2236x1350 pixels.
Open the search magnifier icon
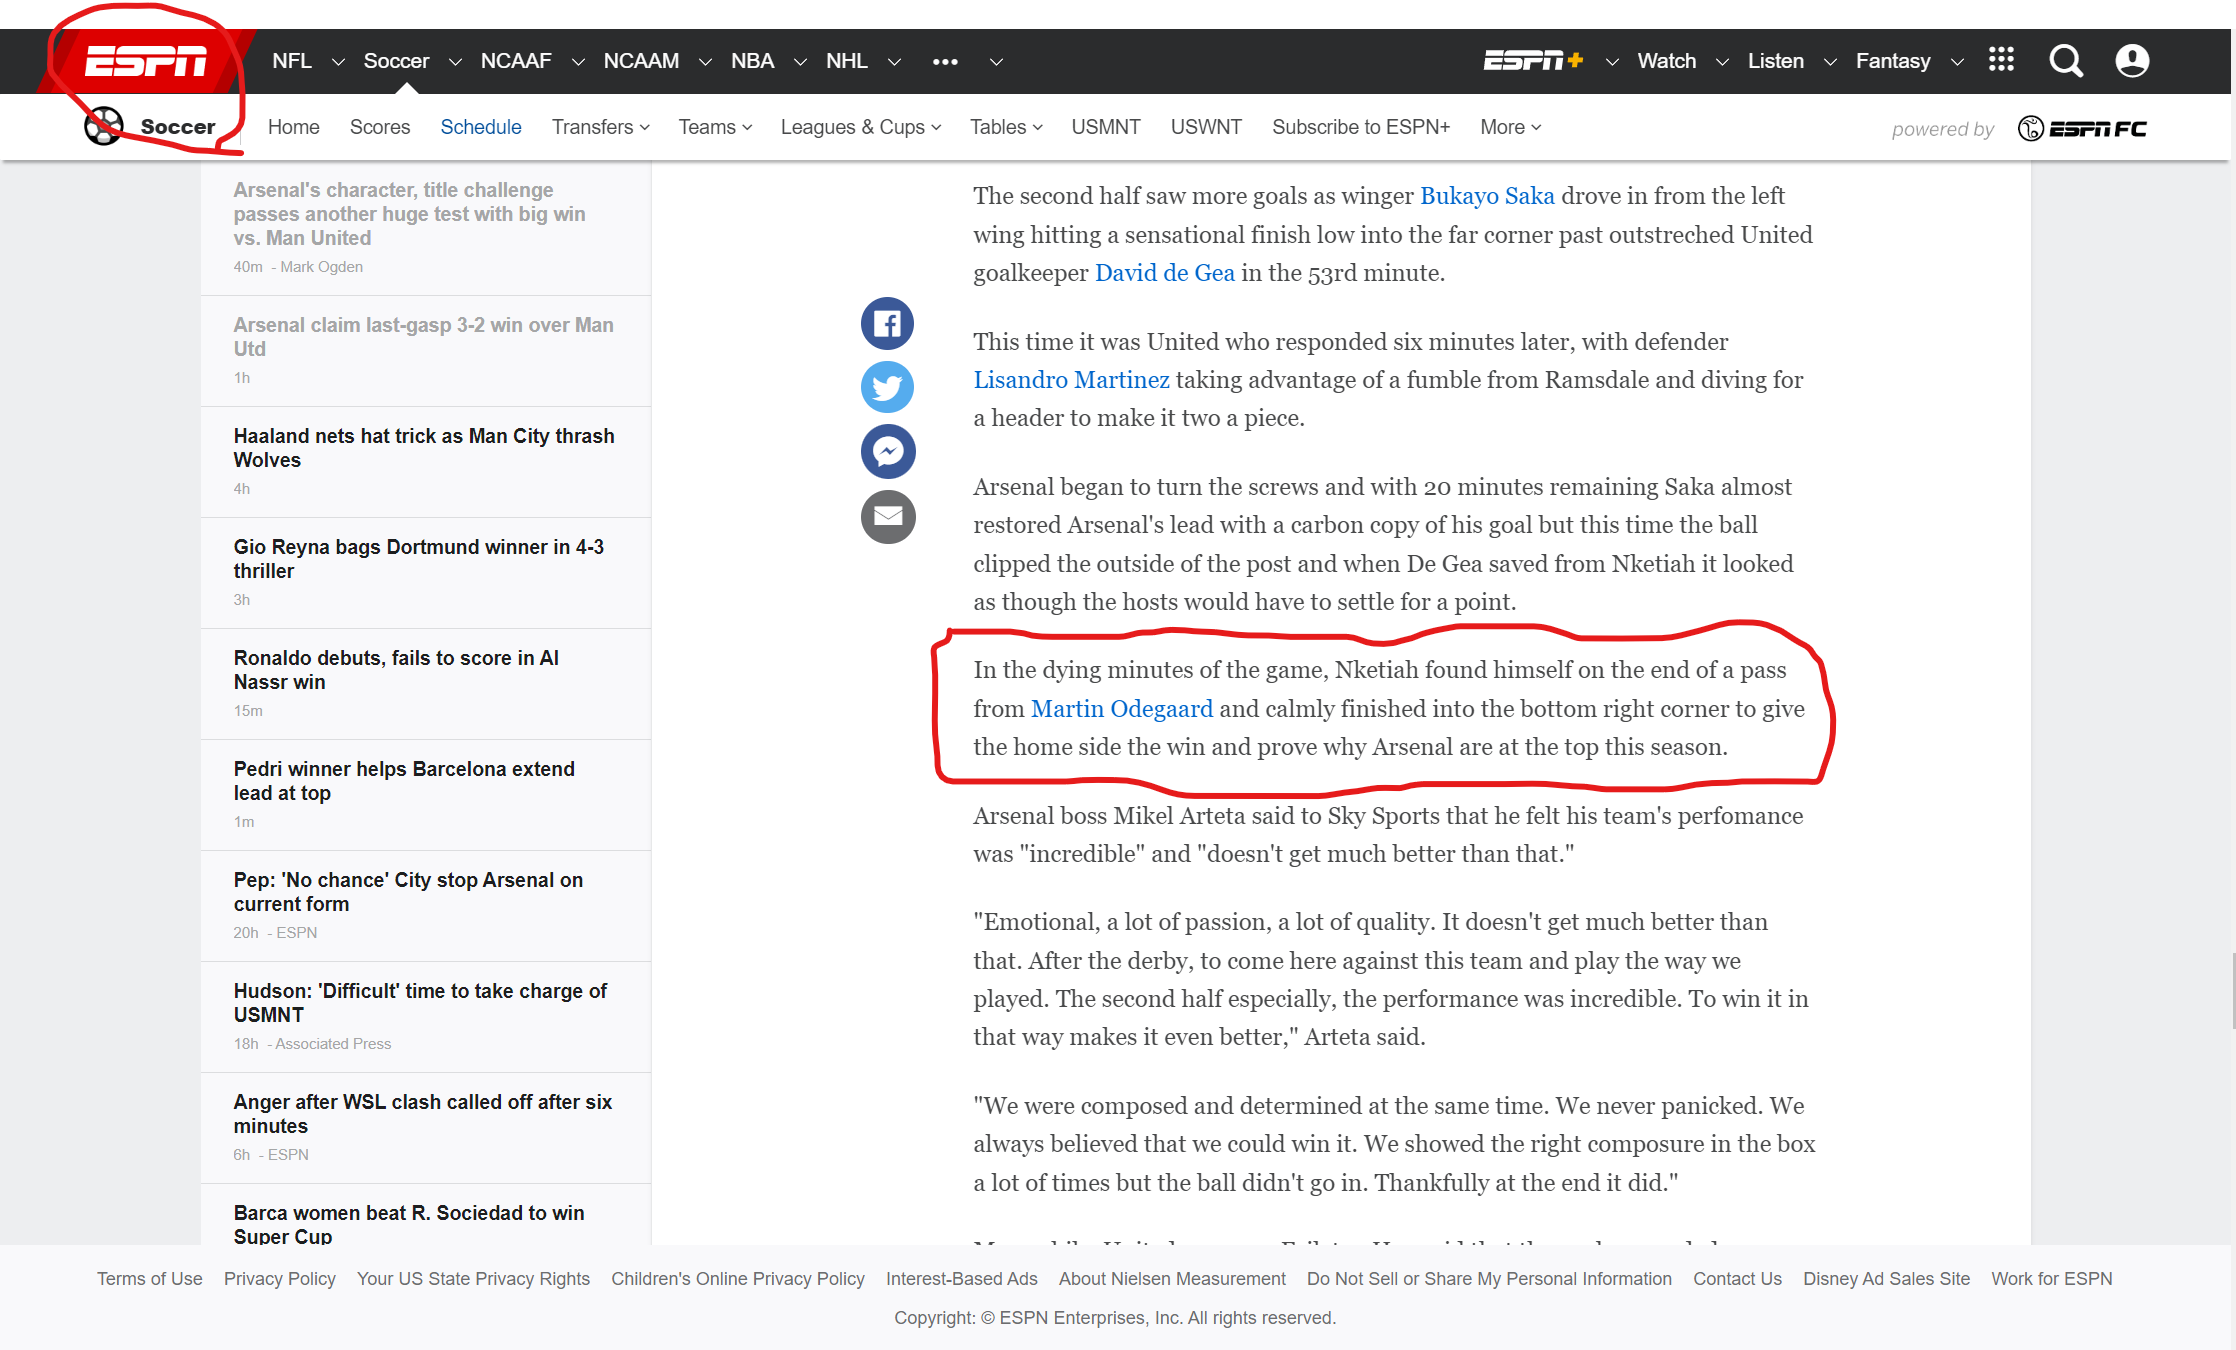tap(2065, 61)
